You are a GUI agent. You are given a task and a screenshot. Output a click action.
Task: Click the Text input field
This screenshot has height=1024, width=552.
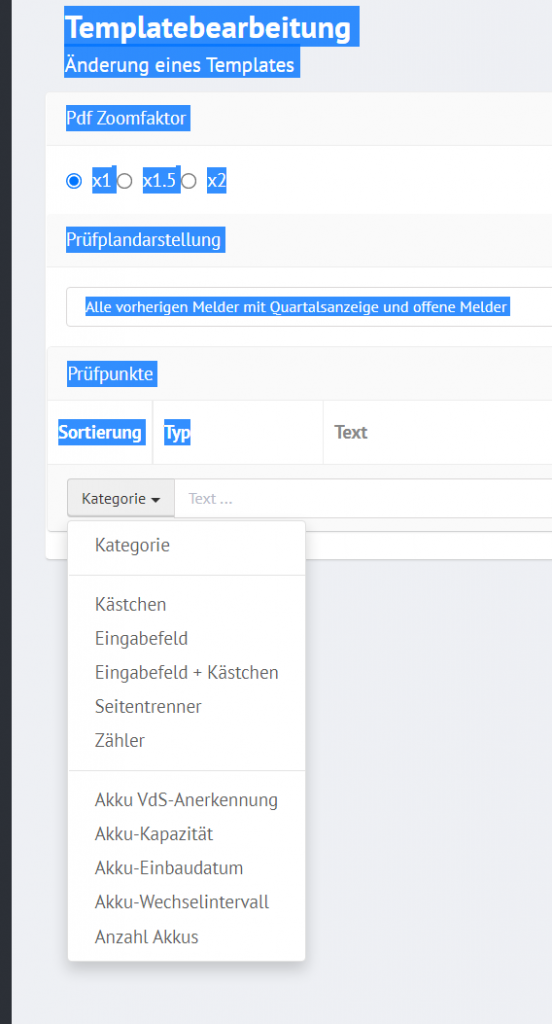(x=363, y=498)
